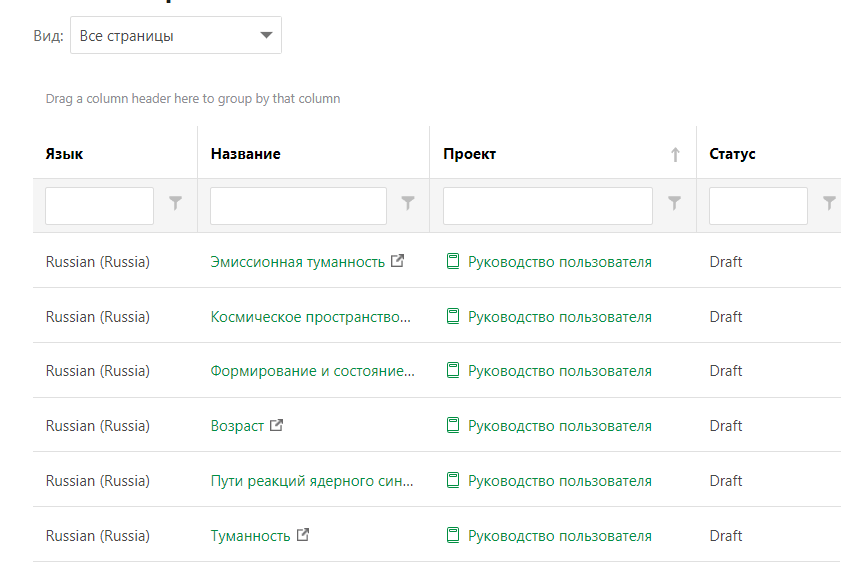This screenshot has width=841, height=562.
Task: Open the Космическое пространство page link
Action: (x=310, y=317)
